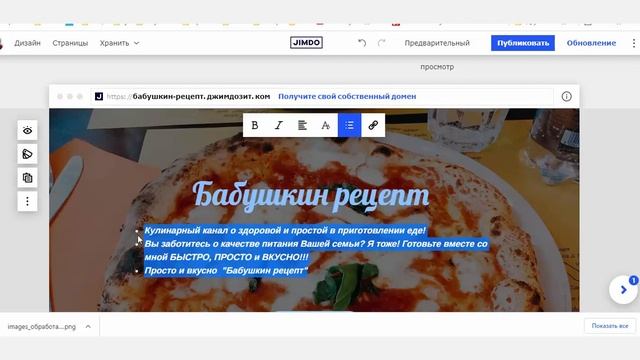640x360 pixels.
Task: Click the line Просто и вкусно
Action: [226, 271]
